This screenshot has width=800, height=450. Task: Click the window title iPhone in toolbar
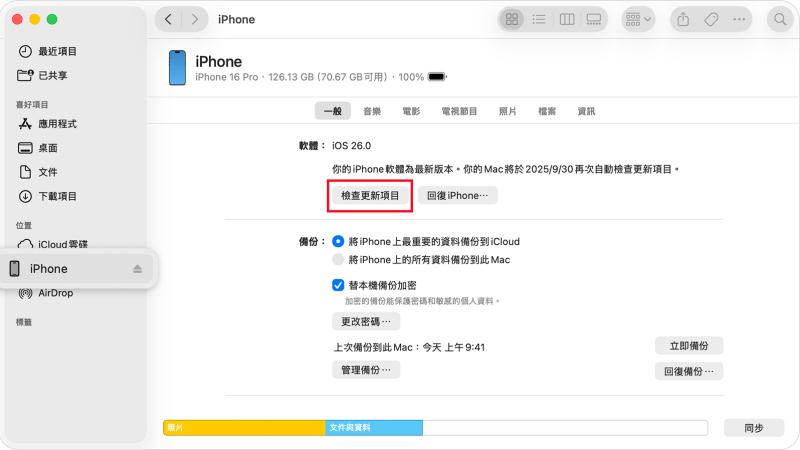tap(236, 19)
